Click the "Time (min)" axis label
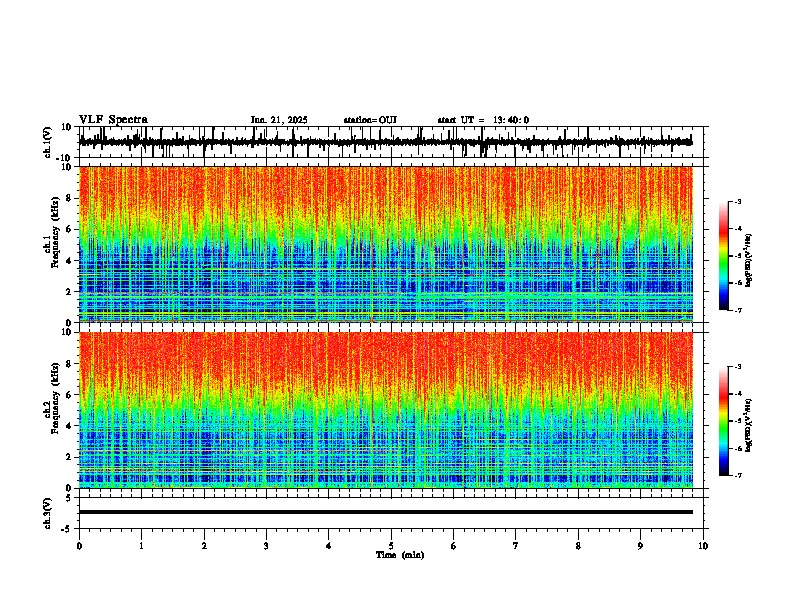The width and height of the screenshot is (792, 612). pos(400,555)
